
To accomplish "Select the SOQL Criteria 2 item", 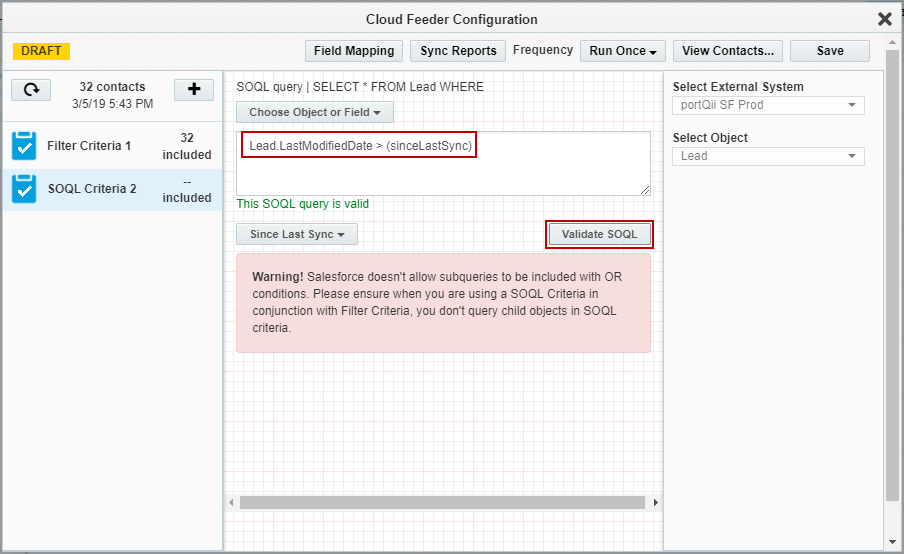I will [x=92, y=188].
